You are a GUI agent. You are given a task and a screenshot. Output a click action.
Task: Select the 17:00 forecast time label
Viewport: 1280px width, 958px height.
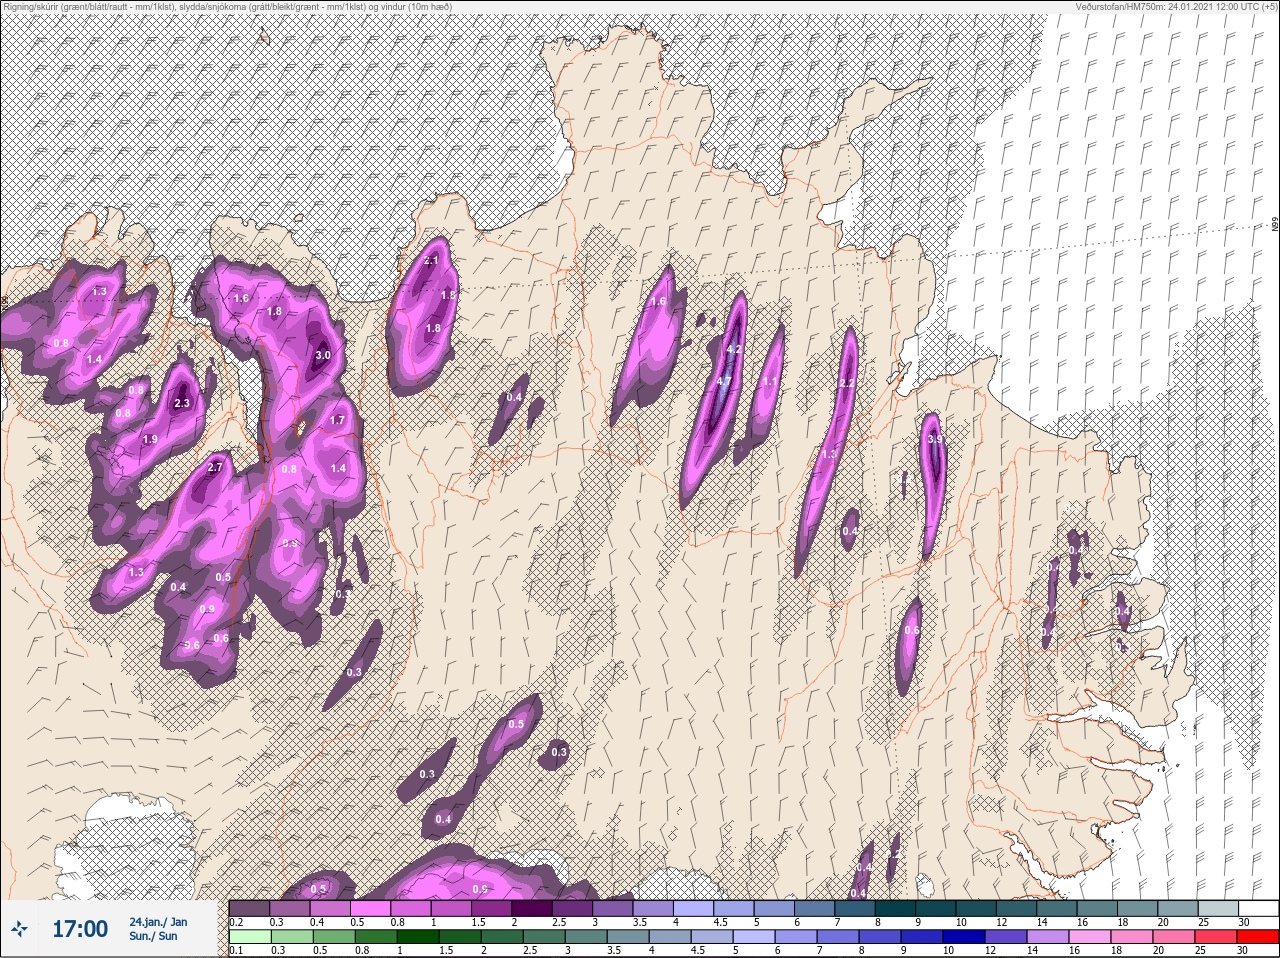point(80,929)
